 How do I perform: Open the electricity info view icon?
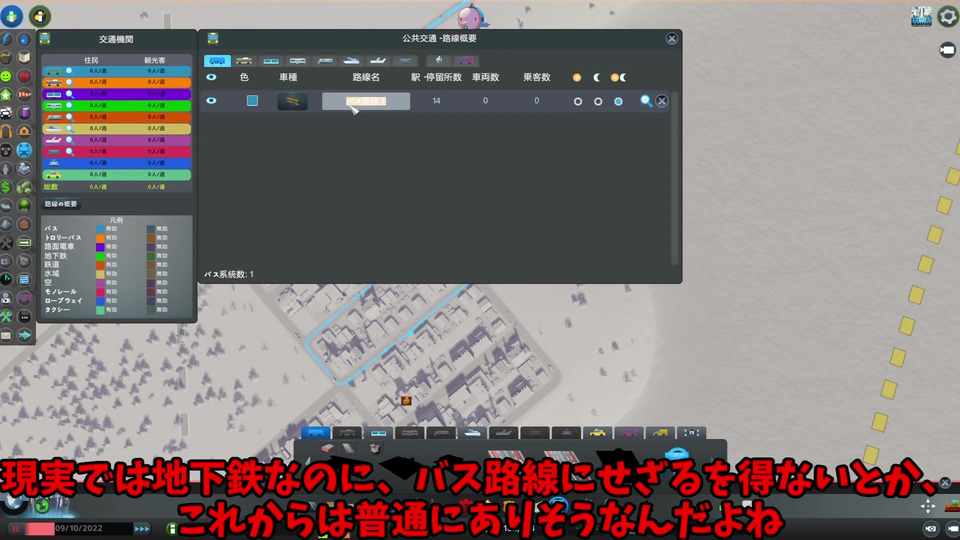6,39
